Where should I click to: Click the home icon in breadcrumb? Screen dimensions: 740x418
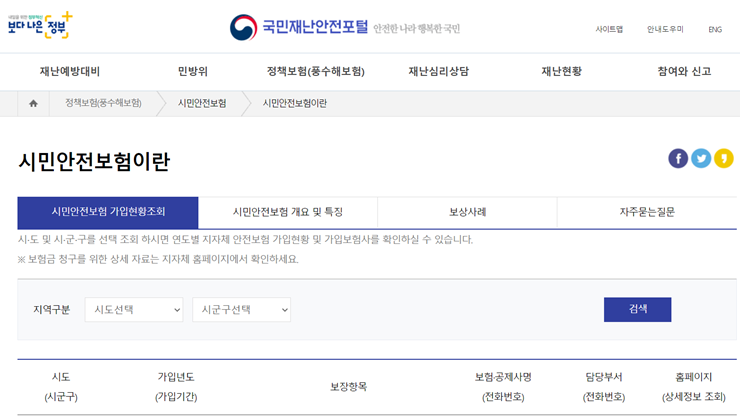tap(33, 103)
